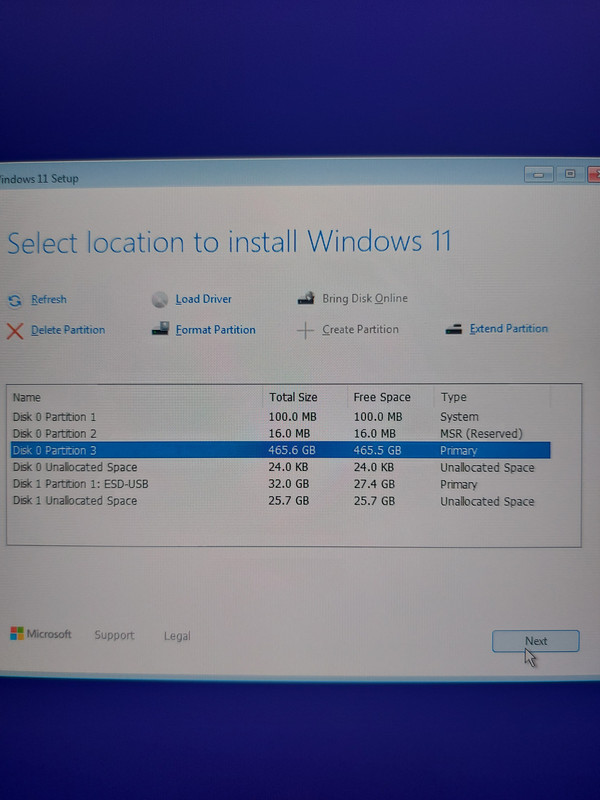
Task: Open the Refresh link
Action: pyautogui.click(x=49, y=299)
